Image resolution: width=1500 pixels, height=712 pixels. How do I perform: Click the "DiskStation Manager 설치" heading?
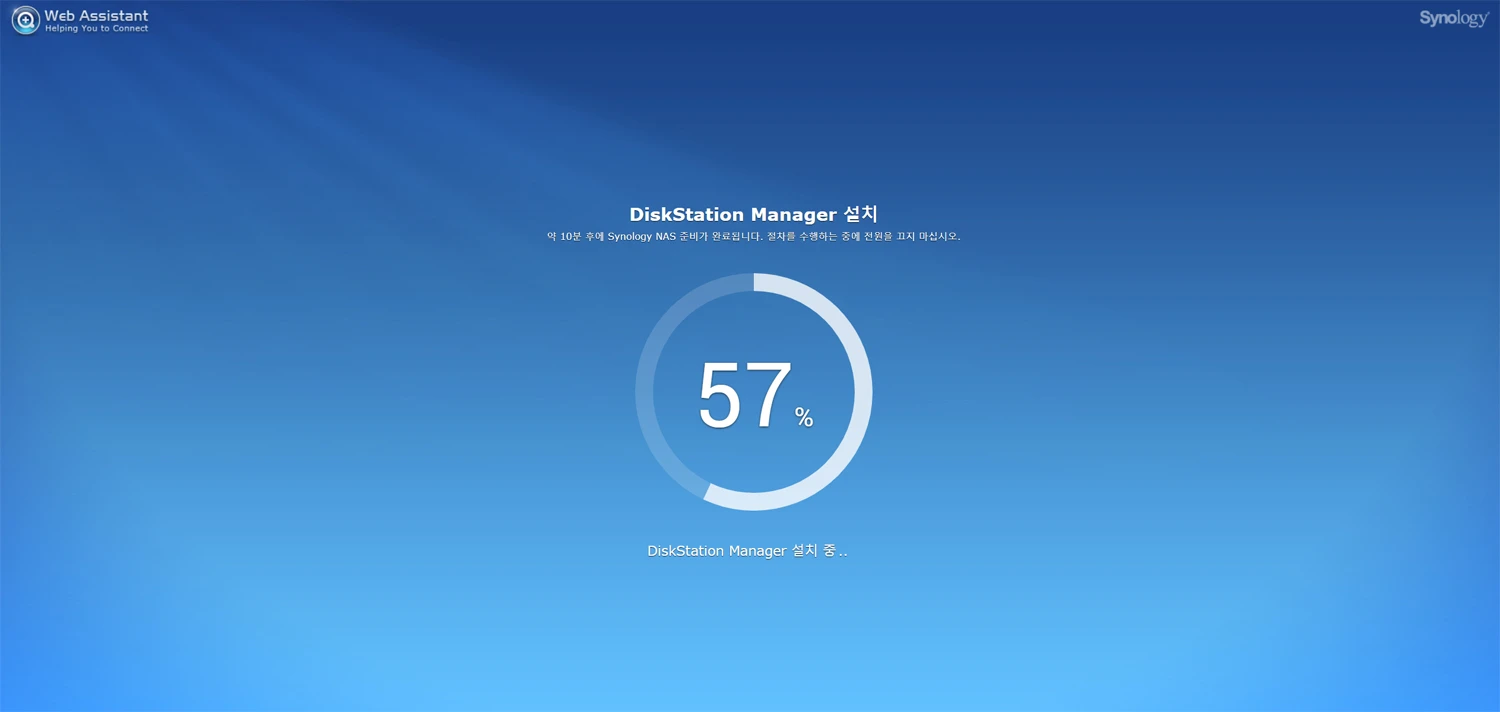pyautogui.click(x=753, y=214)
